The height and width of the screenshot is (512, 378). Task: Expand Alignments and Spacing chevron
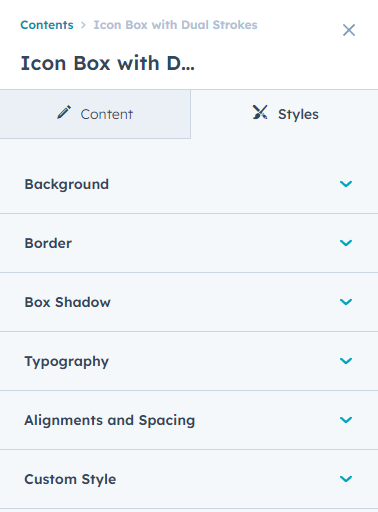tap(346, 420)
